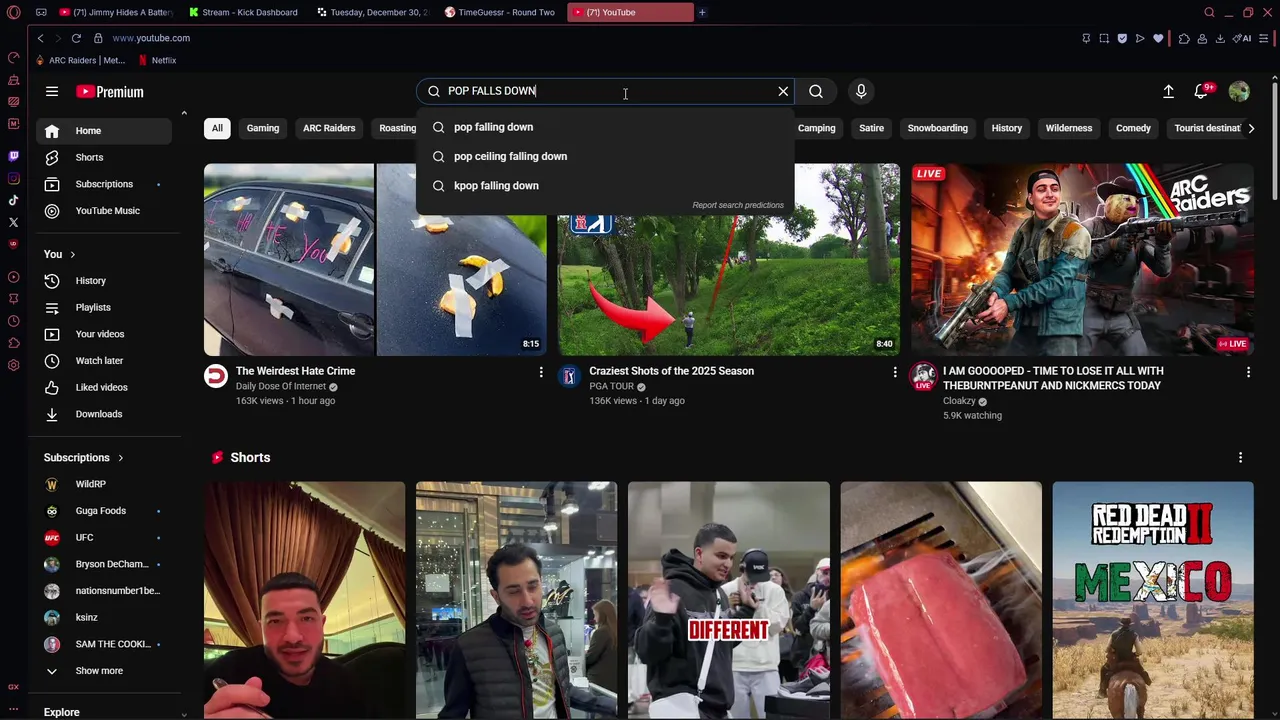Choose the 'pop ceiling falling down' suggestion

tap(605, 156)
